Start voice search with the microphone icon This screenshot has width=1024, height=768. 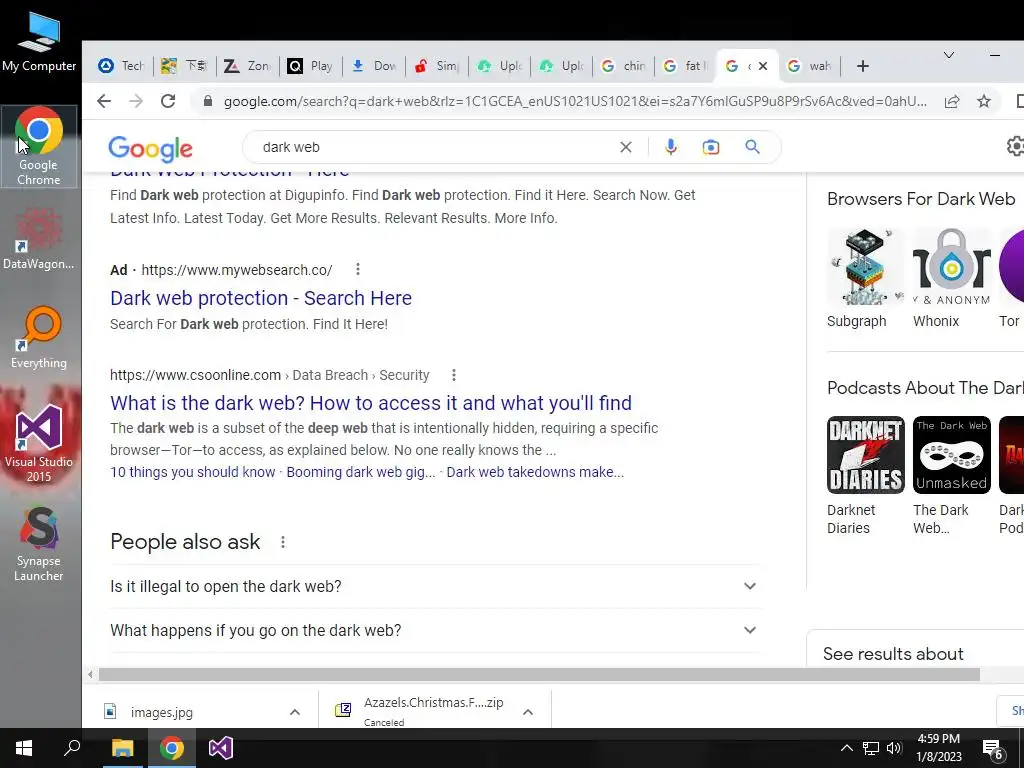[x=671, y=147]
